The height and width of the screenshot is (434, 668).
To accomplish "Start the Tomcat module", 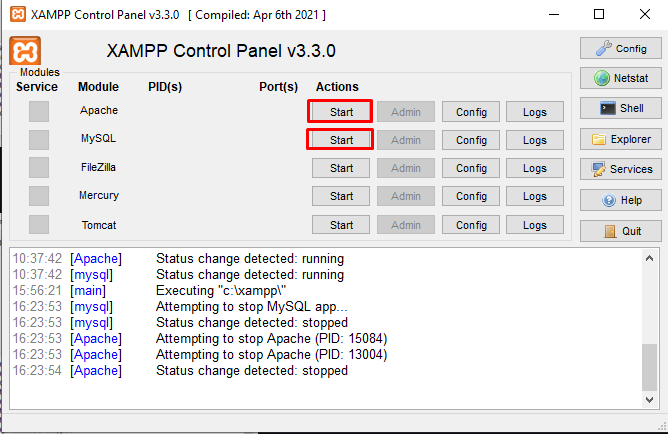I will pos(340,224).
